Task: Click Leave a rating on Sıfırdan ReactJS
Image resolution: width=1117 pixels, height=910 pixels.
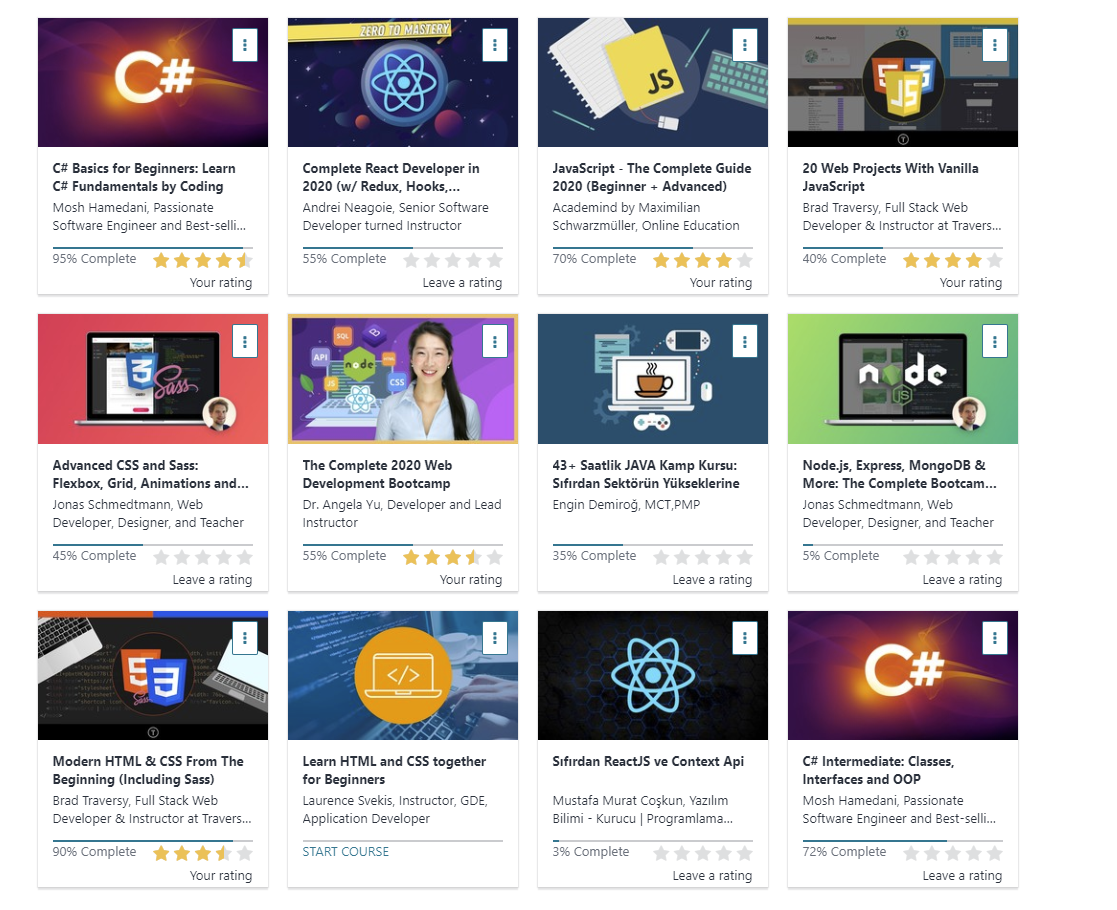Action: [x=712, y=876]
